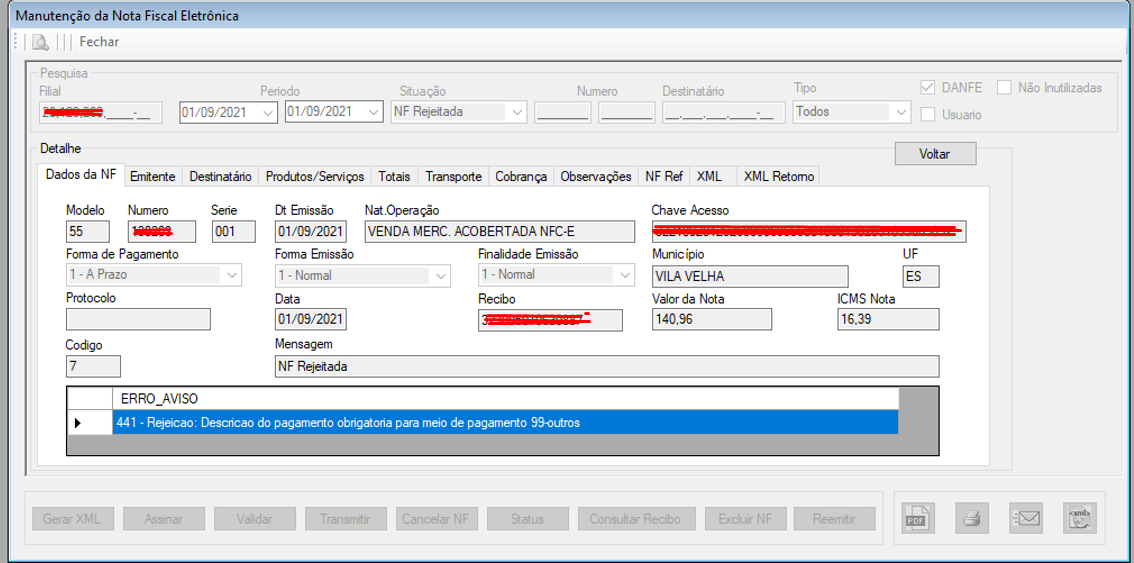Click the Filial input field
This screenshot has width=1134, height=563.
click(x=101, y=112)
